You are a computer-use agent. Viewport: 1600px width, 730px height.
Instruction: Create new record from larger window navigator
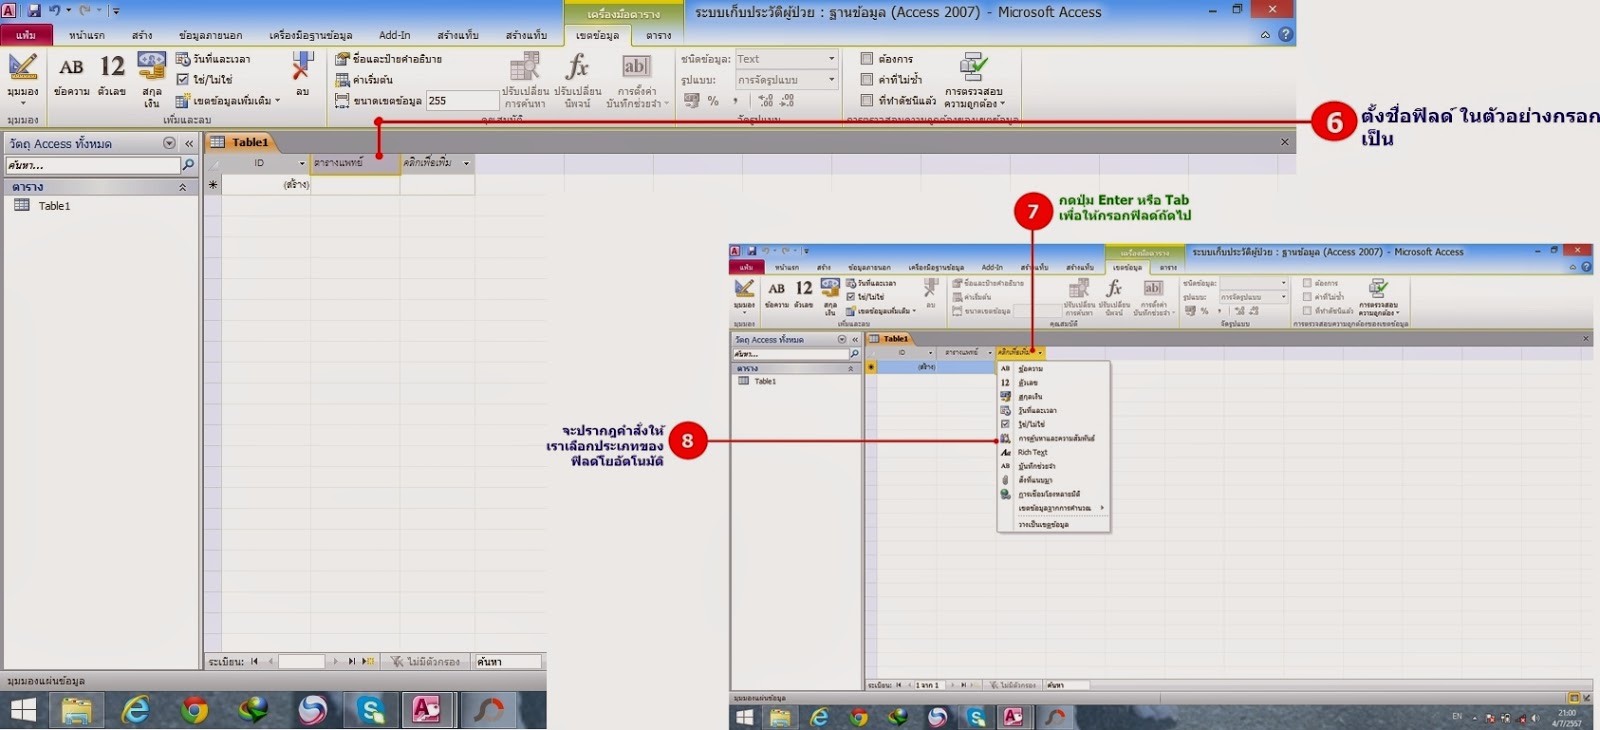(369, 661)
